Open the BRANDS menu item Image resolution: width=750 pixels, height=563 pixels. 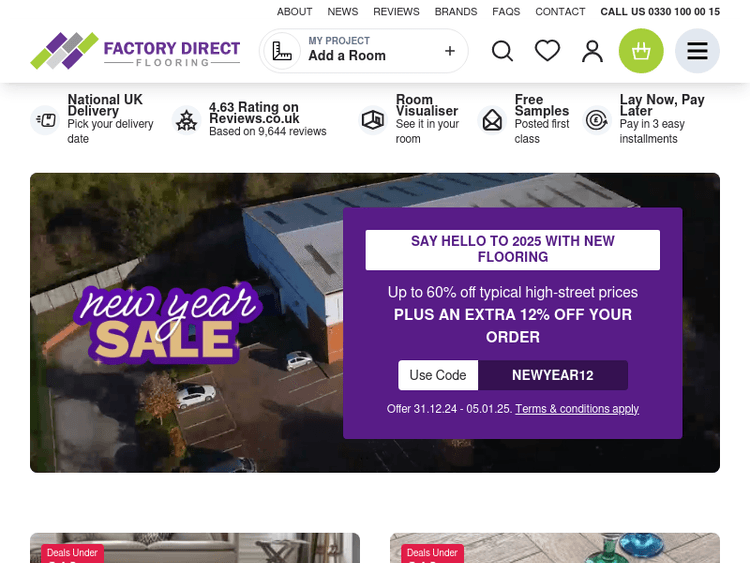click(456, 11)
